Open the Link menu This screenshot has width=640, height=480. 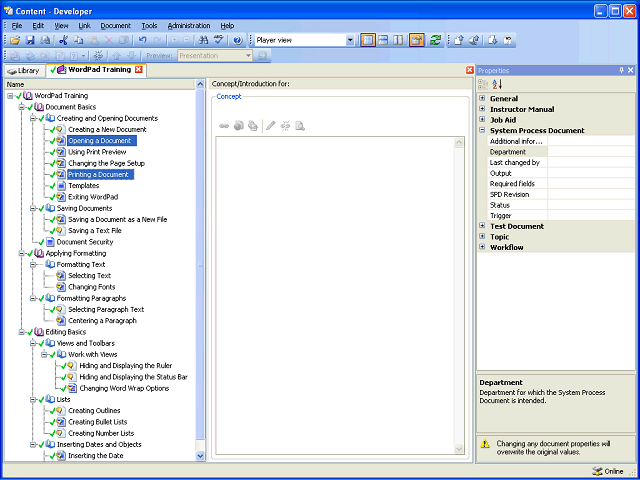pos(84,26)
